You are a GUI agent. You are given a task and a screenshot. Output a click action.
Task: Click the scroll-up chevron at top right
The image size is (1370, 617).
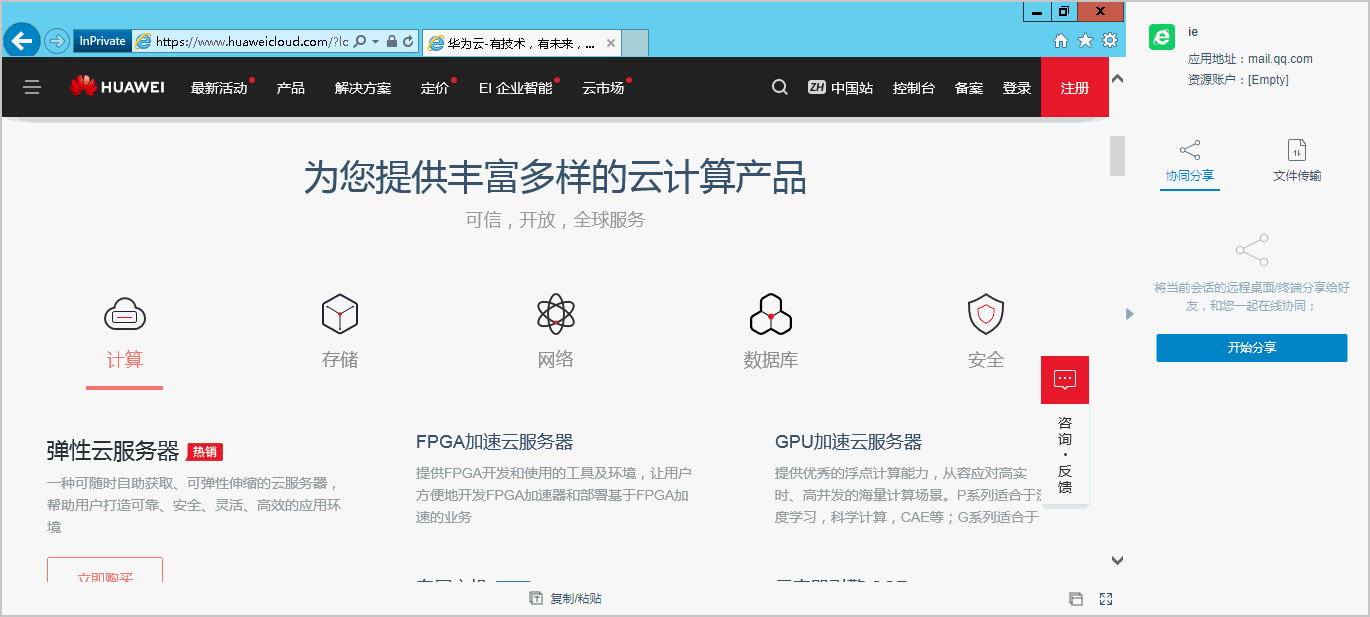pos(1118,78)
